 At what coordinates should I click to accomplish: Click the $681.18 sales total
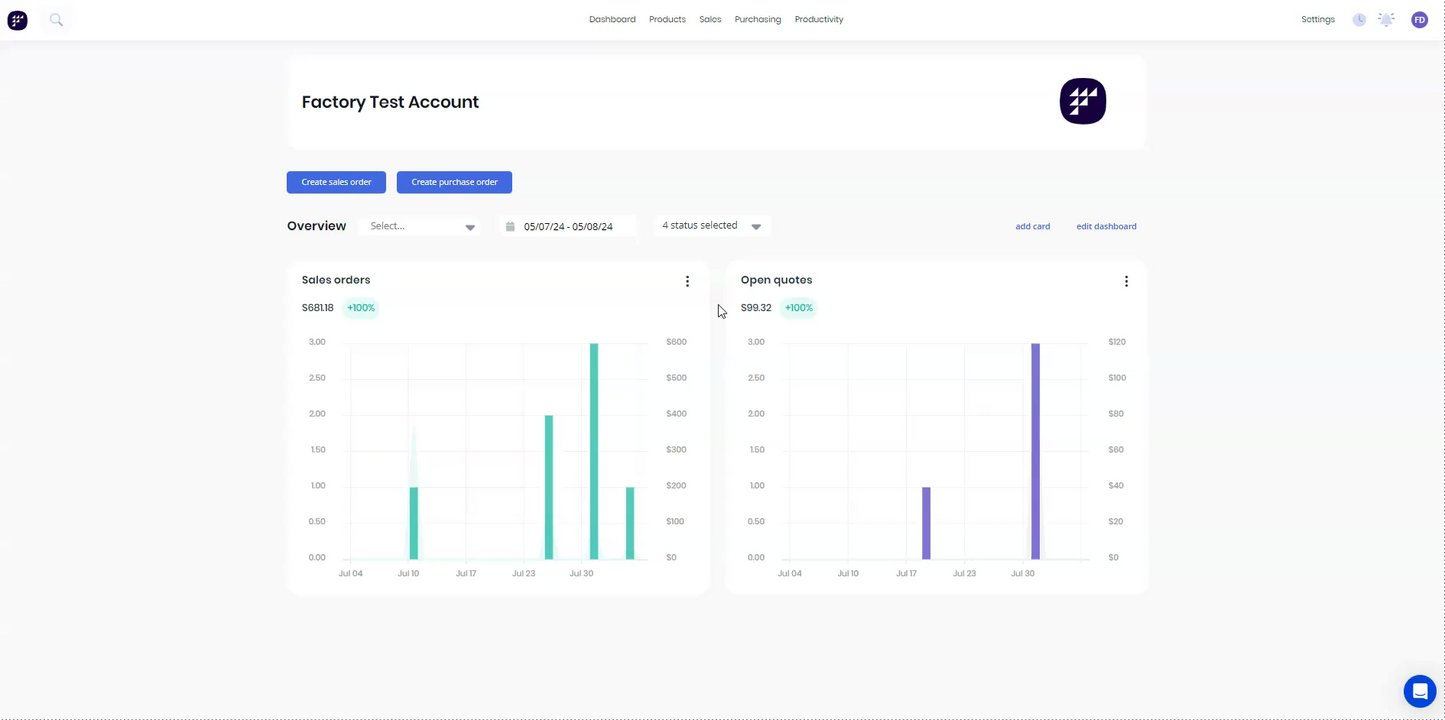coord(318,308)
